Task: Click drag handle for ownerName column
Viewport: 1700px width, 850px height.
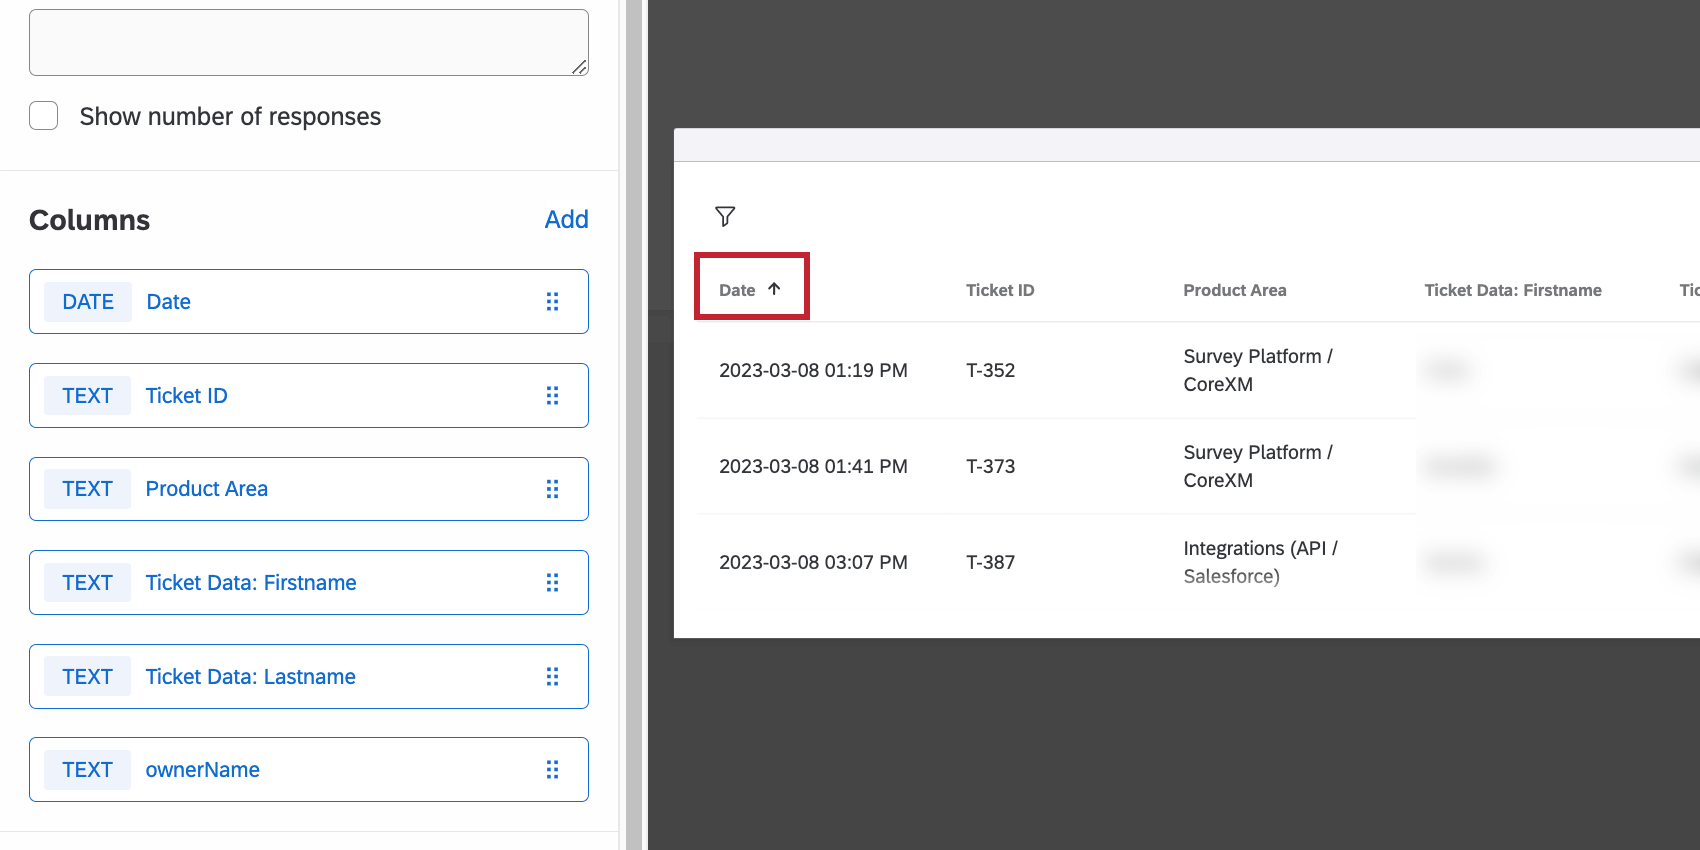Action: (552, 770)
